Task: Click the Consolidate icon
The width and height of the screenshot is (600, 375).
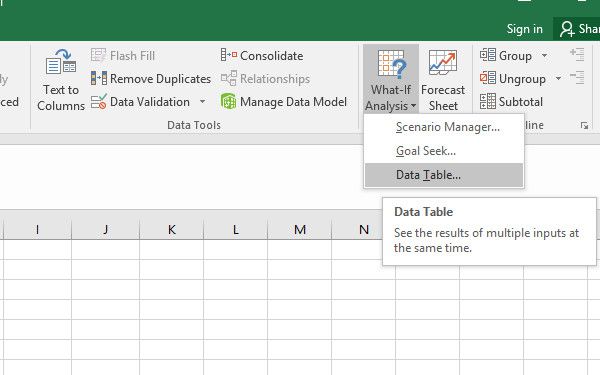Action: point(229,55)
